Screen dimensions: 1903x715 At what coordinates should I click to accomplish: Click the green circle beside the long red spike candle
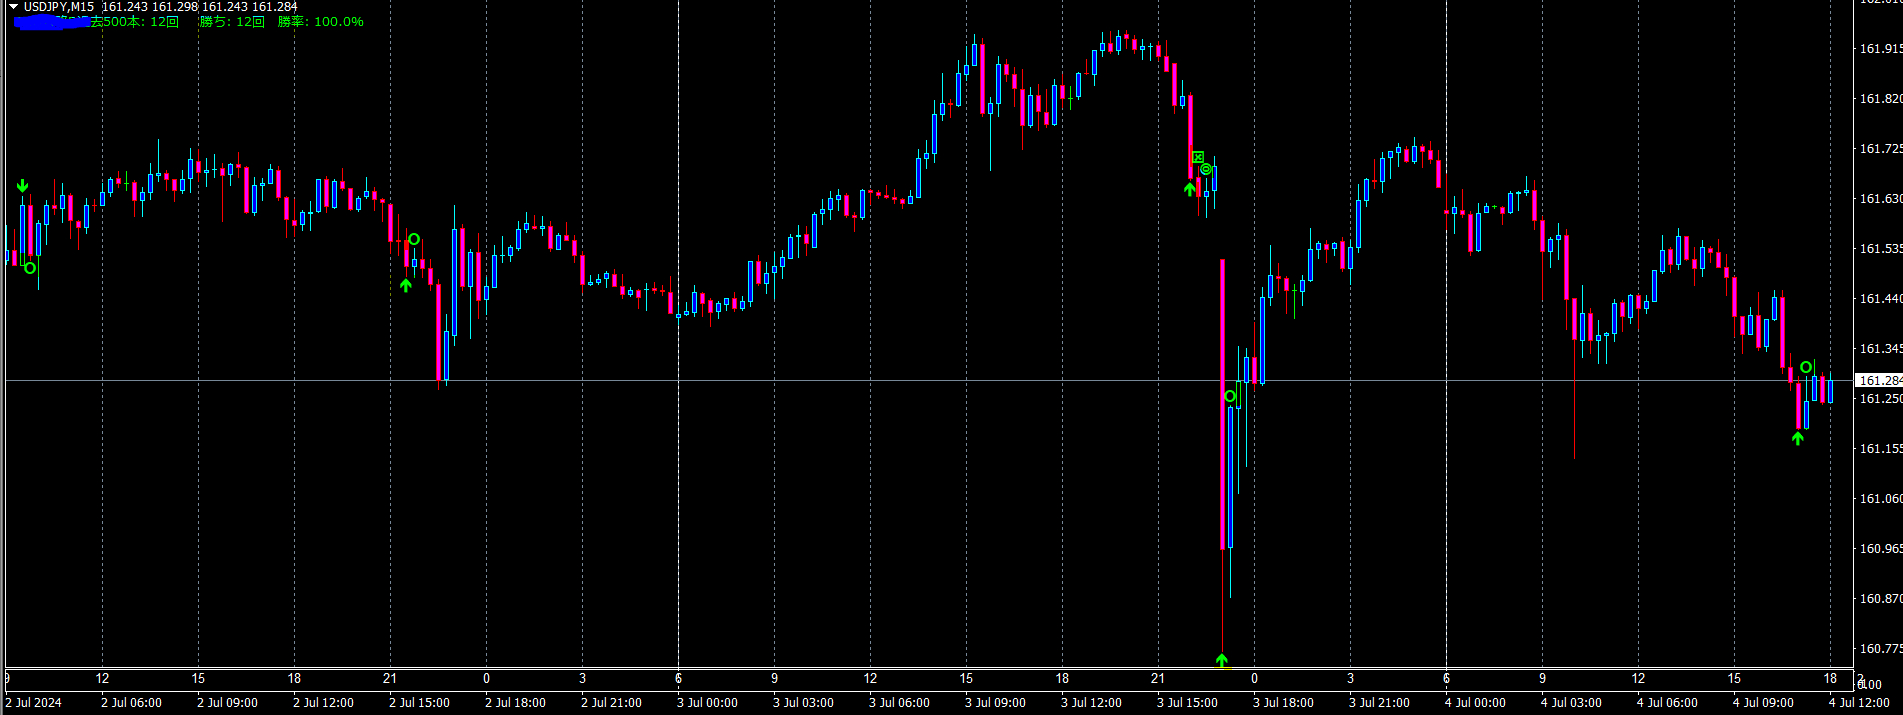[x=1230, y=396]
